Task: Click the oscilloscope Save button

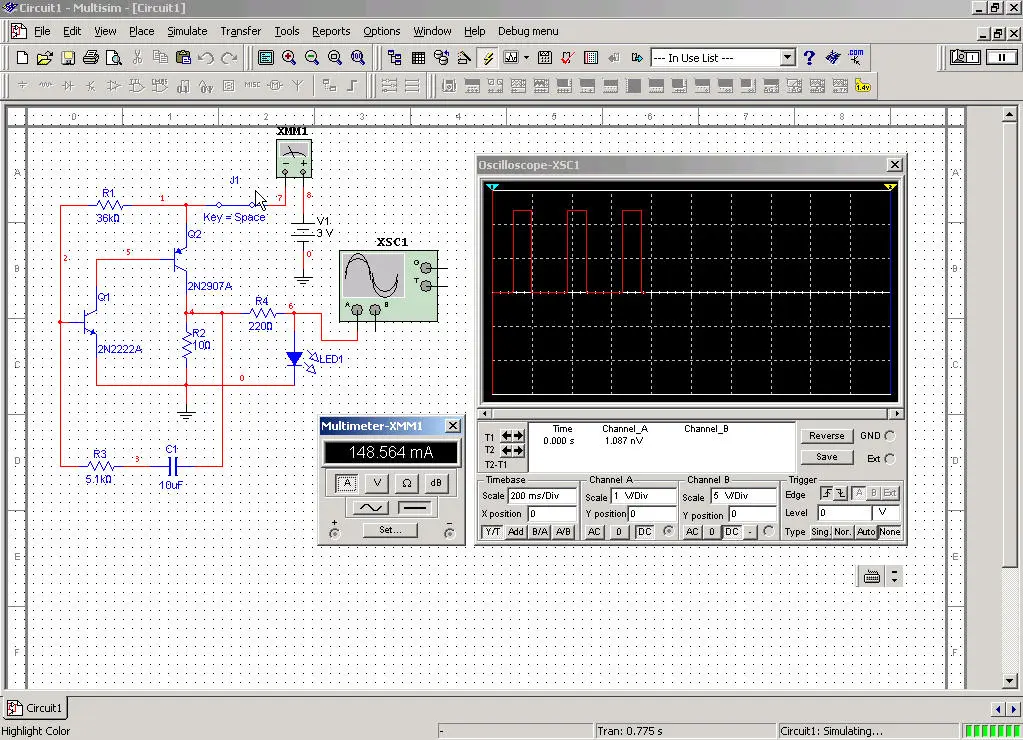Action: [827, 457]
